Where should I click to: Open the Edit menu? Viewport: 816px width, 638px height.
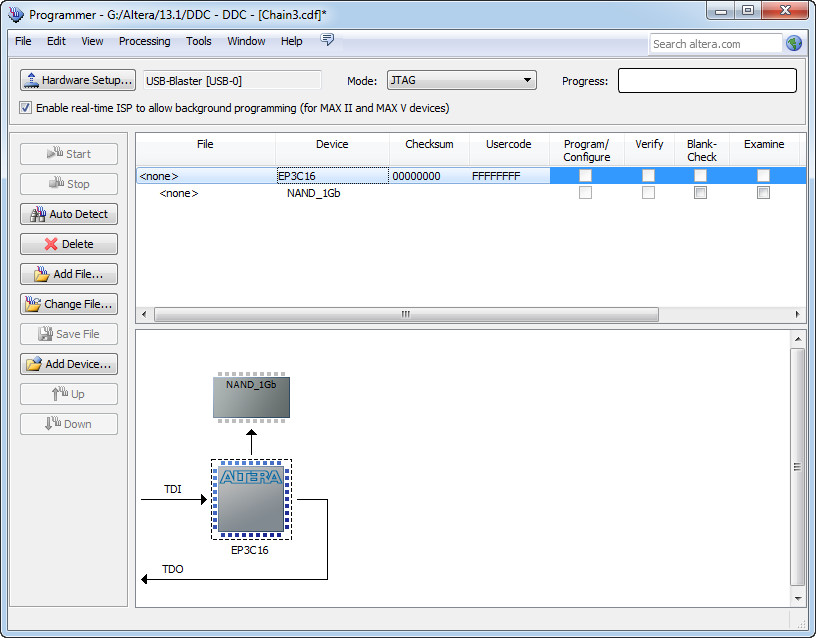(x=56, y=41)
